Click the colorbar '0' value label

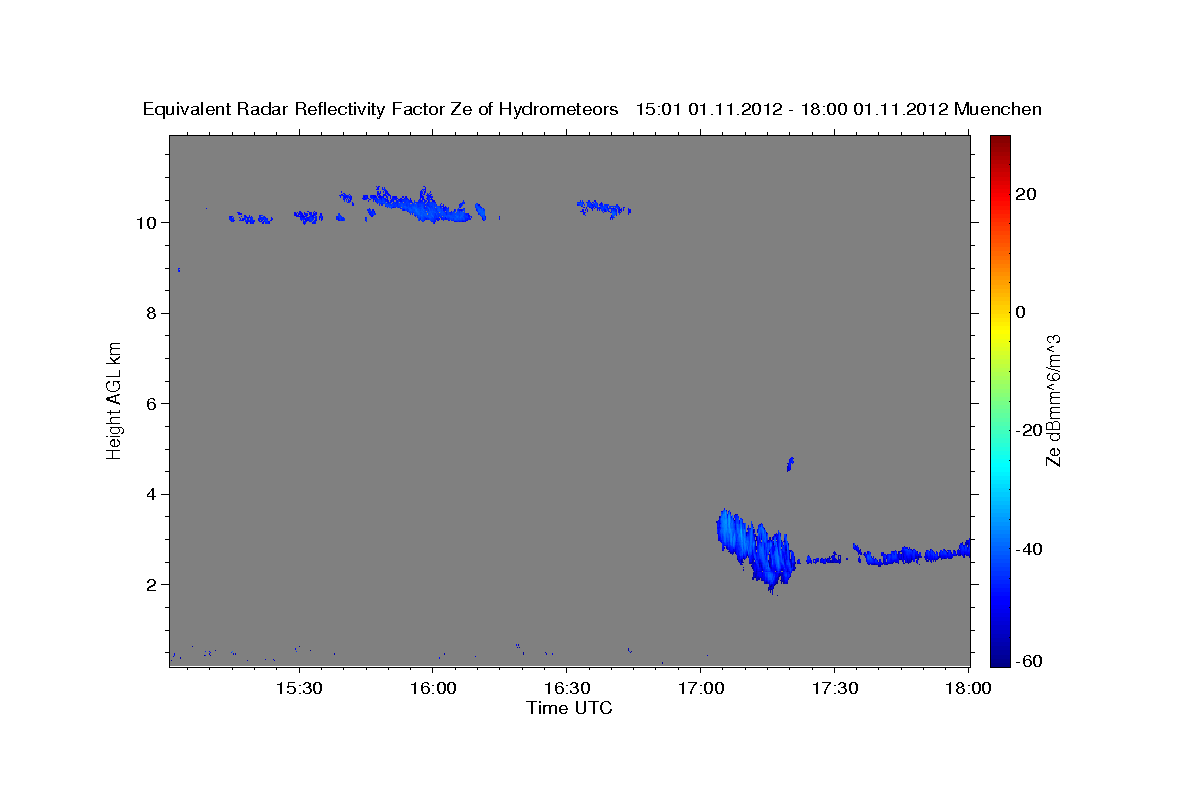pos(1021,312)
